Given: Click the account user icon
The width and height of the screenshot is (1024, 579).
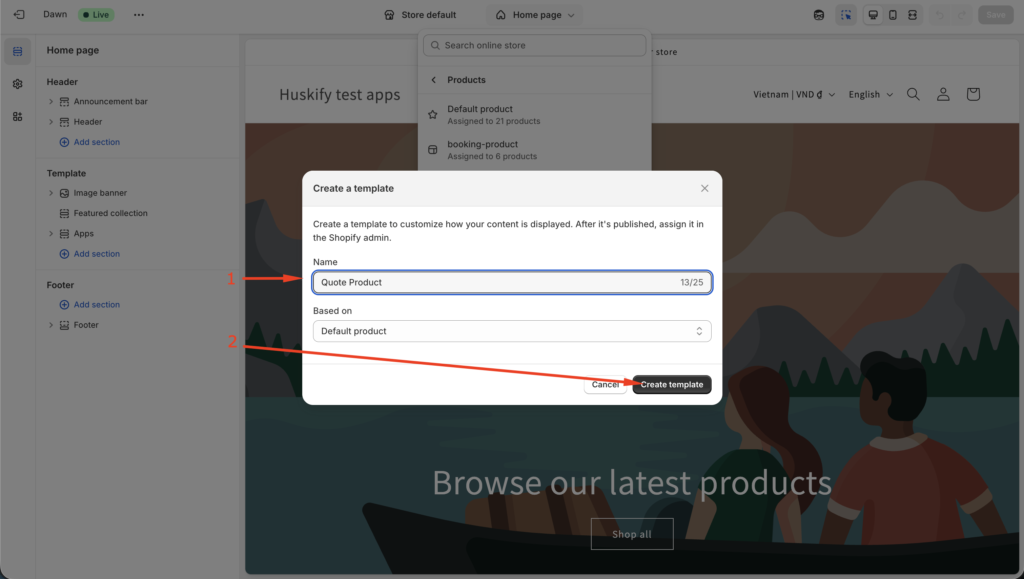Looking at the screenshot, I should click(x=943, y=94).
